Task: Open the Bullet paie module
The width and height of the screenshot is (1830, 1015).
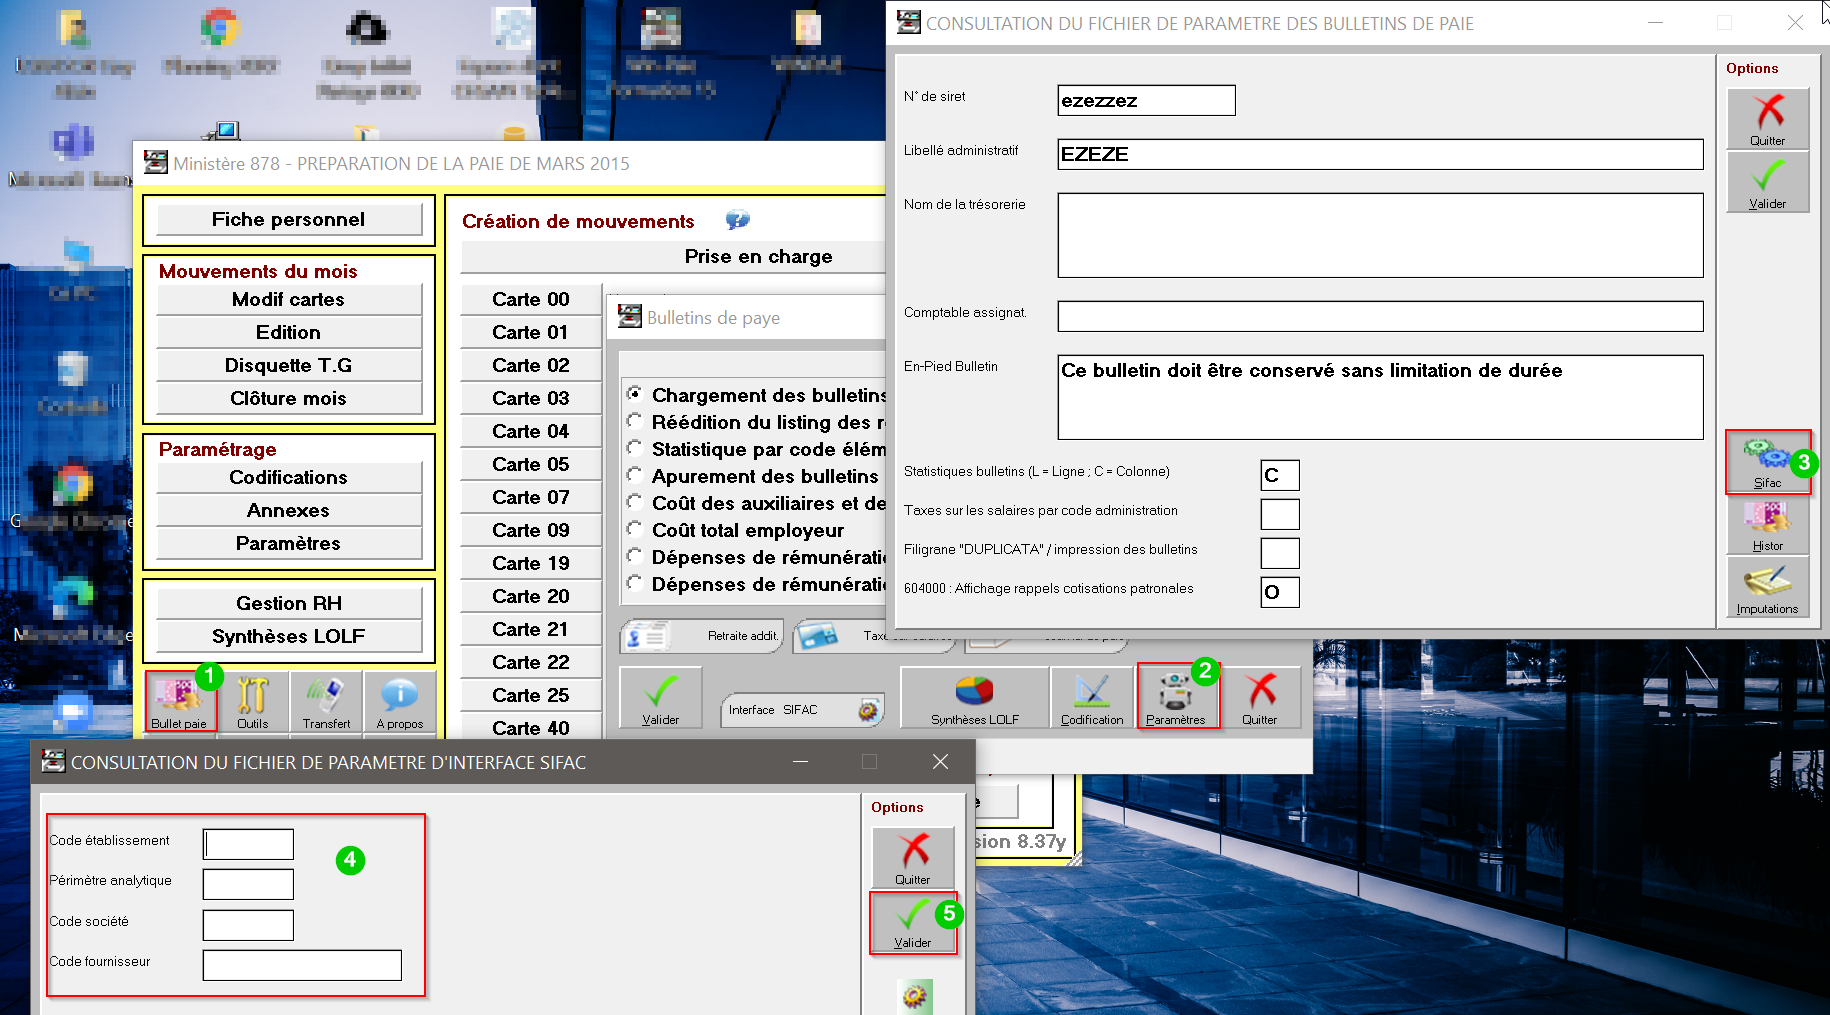Action: click(x=179, y=700)
